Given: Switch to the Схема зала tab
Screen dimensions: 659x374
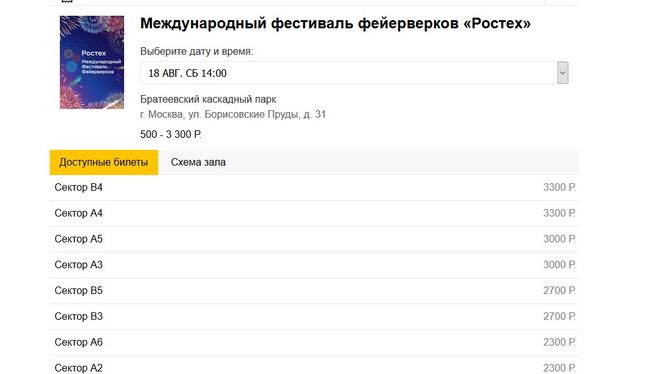Looking at the screenshot, I should (198, 162).
